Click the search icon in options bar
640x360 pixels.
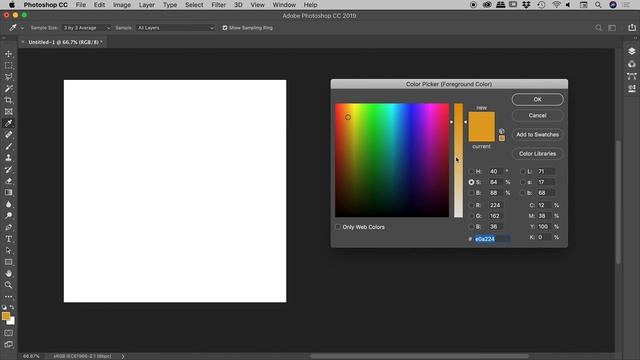pyautogui.click(x=598, y=28)
